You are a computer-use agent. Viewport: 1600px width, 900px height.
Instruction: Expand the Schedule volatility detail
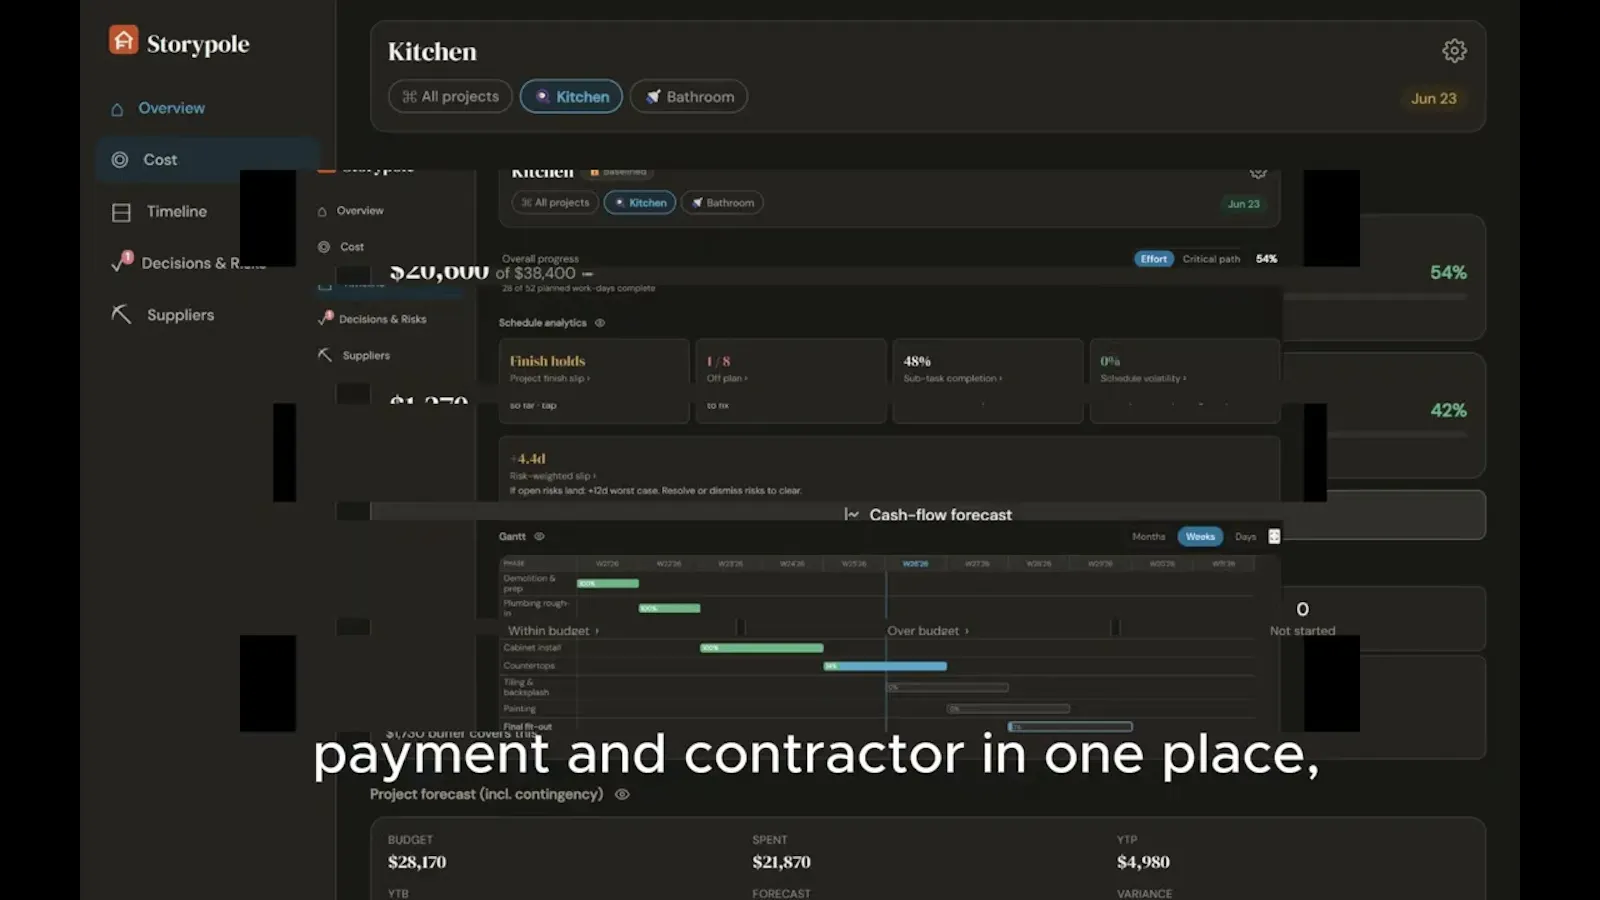(1143, 379)
